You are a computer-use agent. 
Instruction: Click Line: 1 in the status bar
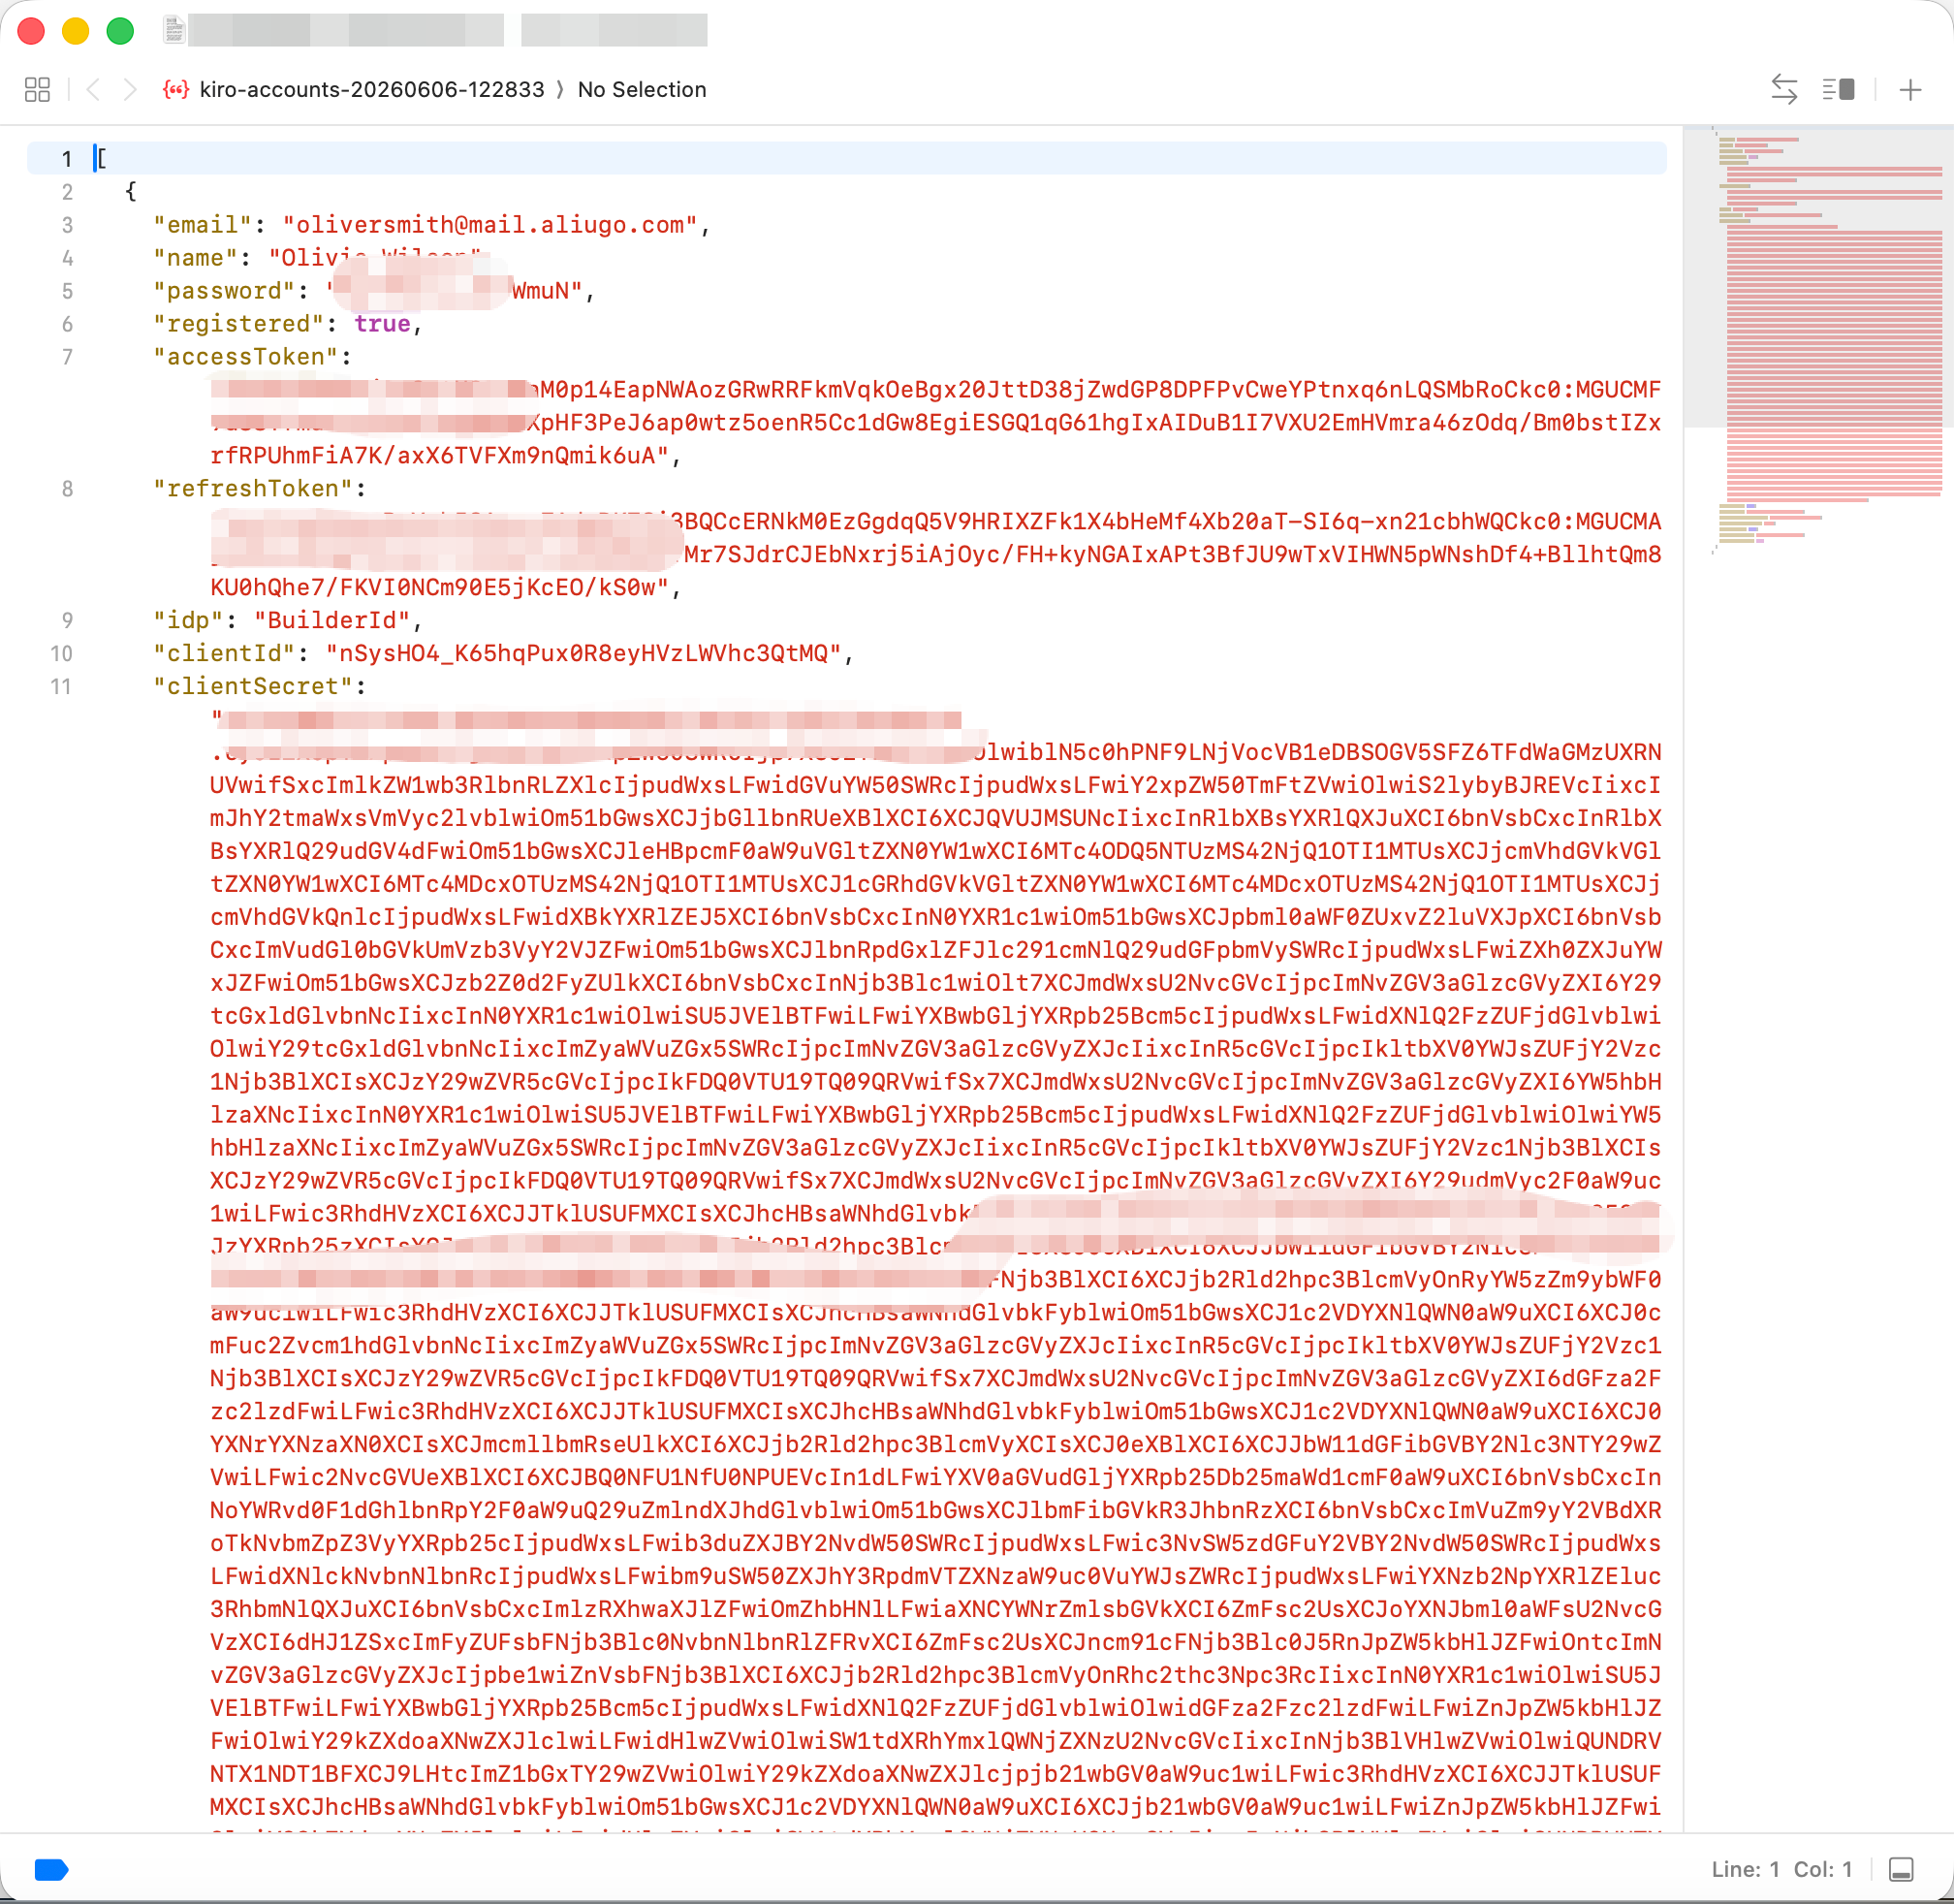1745,1869
